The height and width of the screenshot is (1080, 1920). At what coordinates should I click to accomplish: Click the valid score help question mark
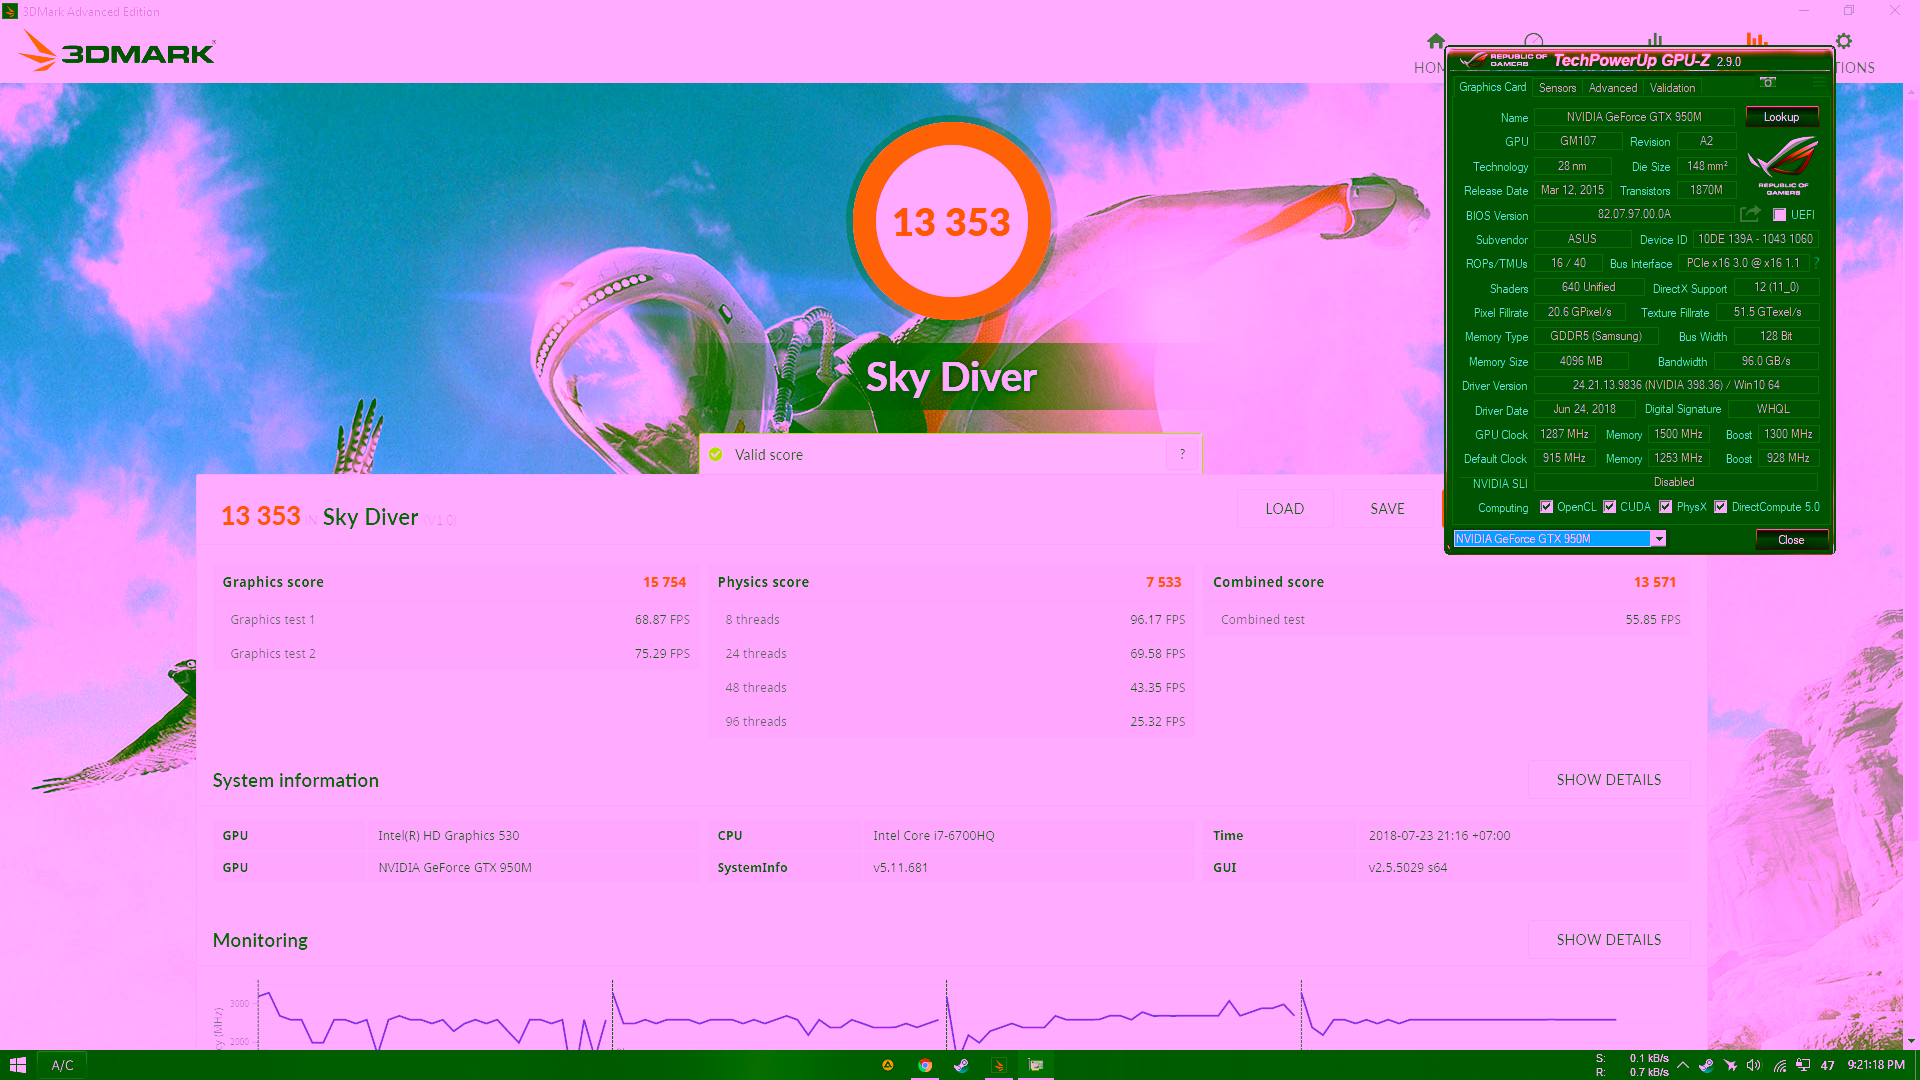click(1182, 454)
